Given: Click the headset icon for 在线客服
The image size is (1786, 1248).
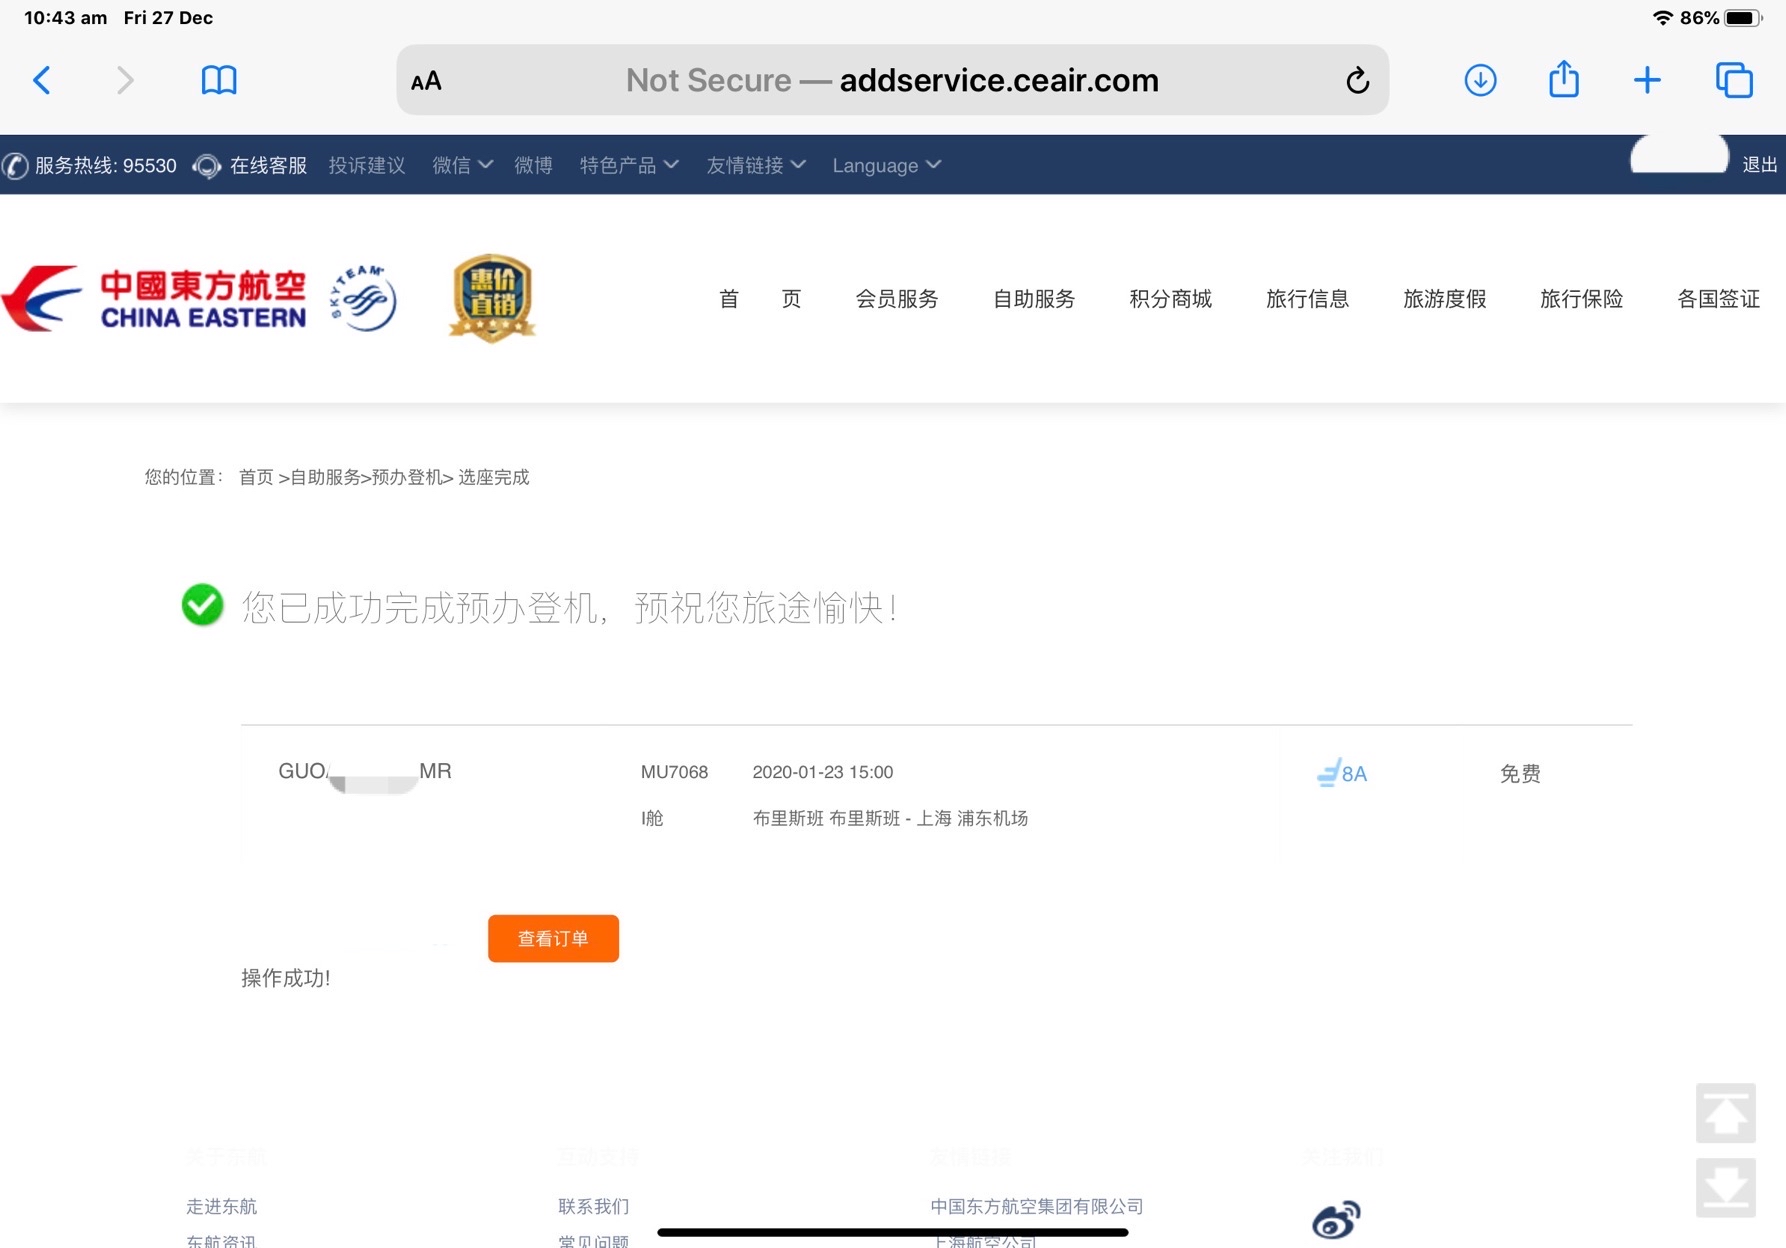Looking at the screenshot, I should click(x=207, y=166).
